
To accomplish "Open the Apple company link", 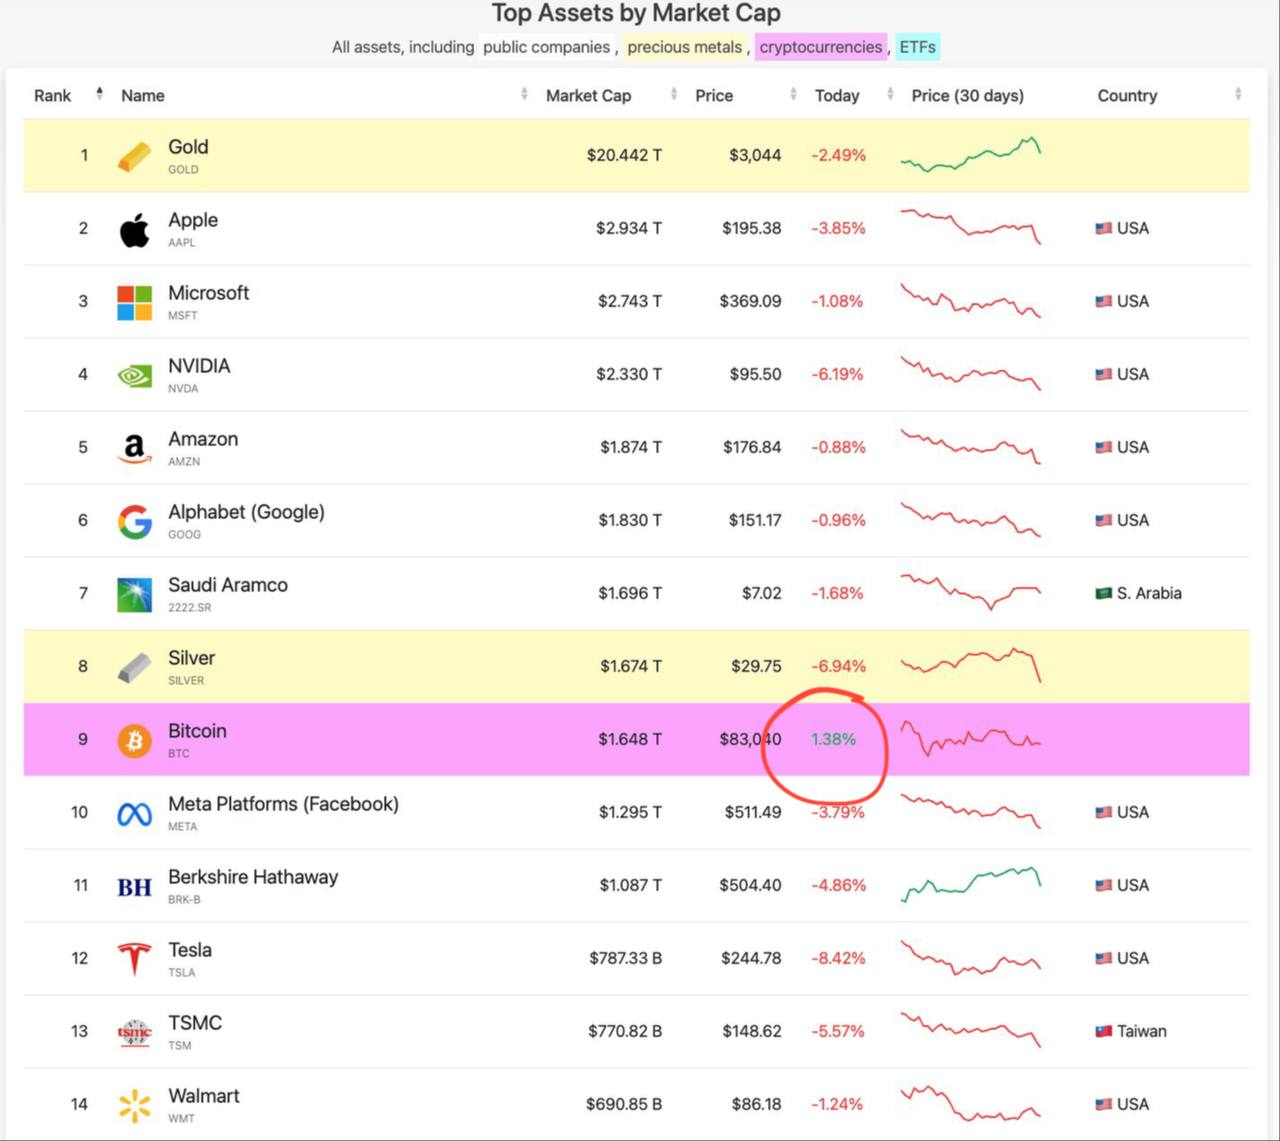I will pos(193,220).
